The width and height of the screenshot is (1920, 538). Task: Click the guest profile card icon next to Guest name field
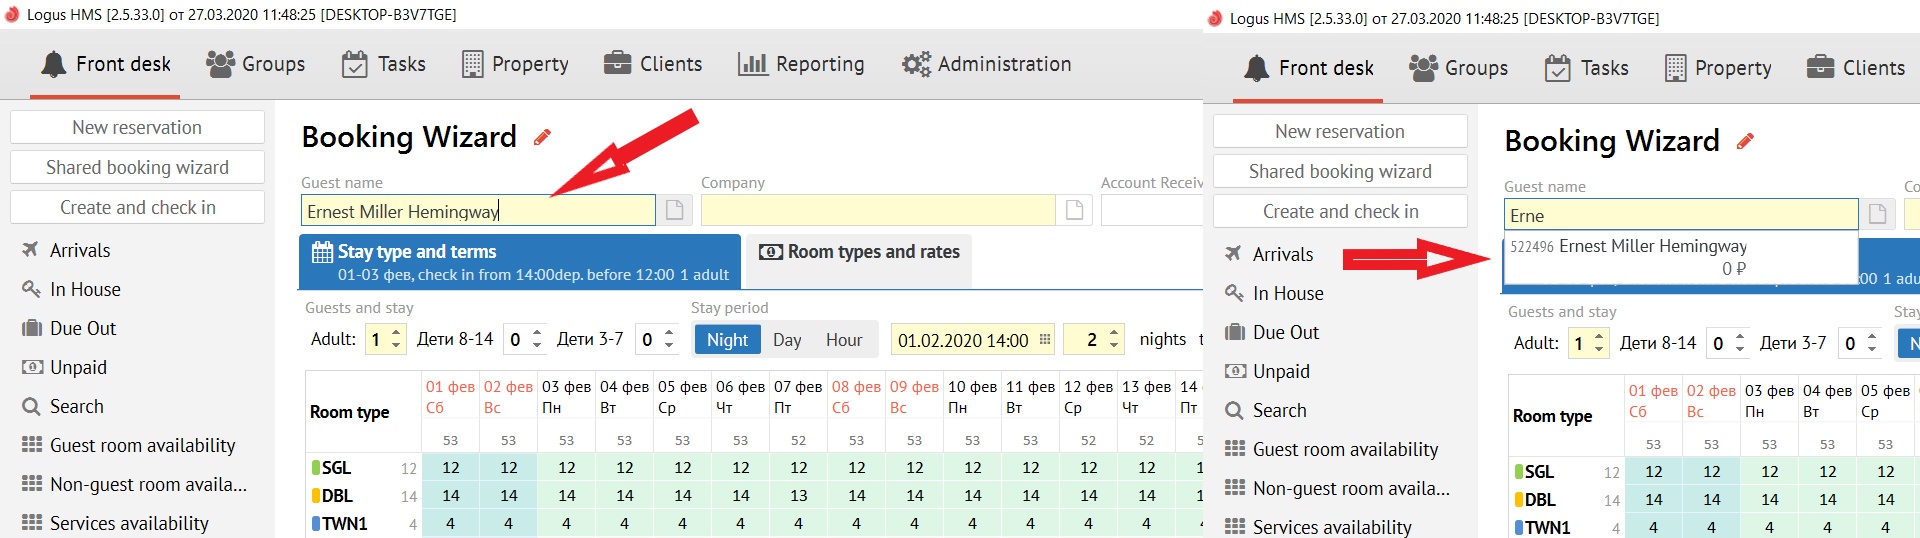coord(675,210)
